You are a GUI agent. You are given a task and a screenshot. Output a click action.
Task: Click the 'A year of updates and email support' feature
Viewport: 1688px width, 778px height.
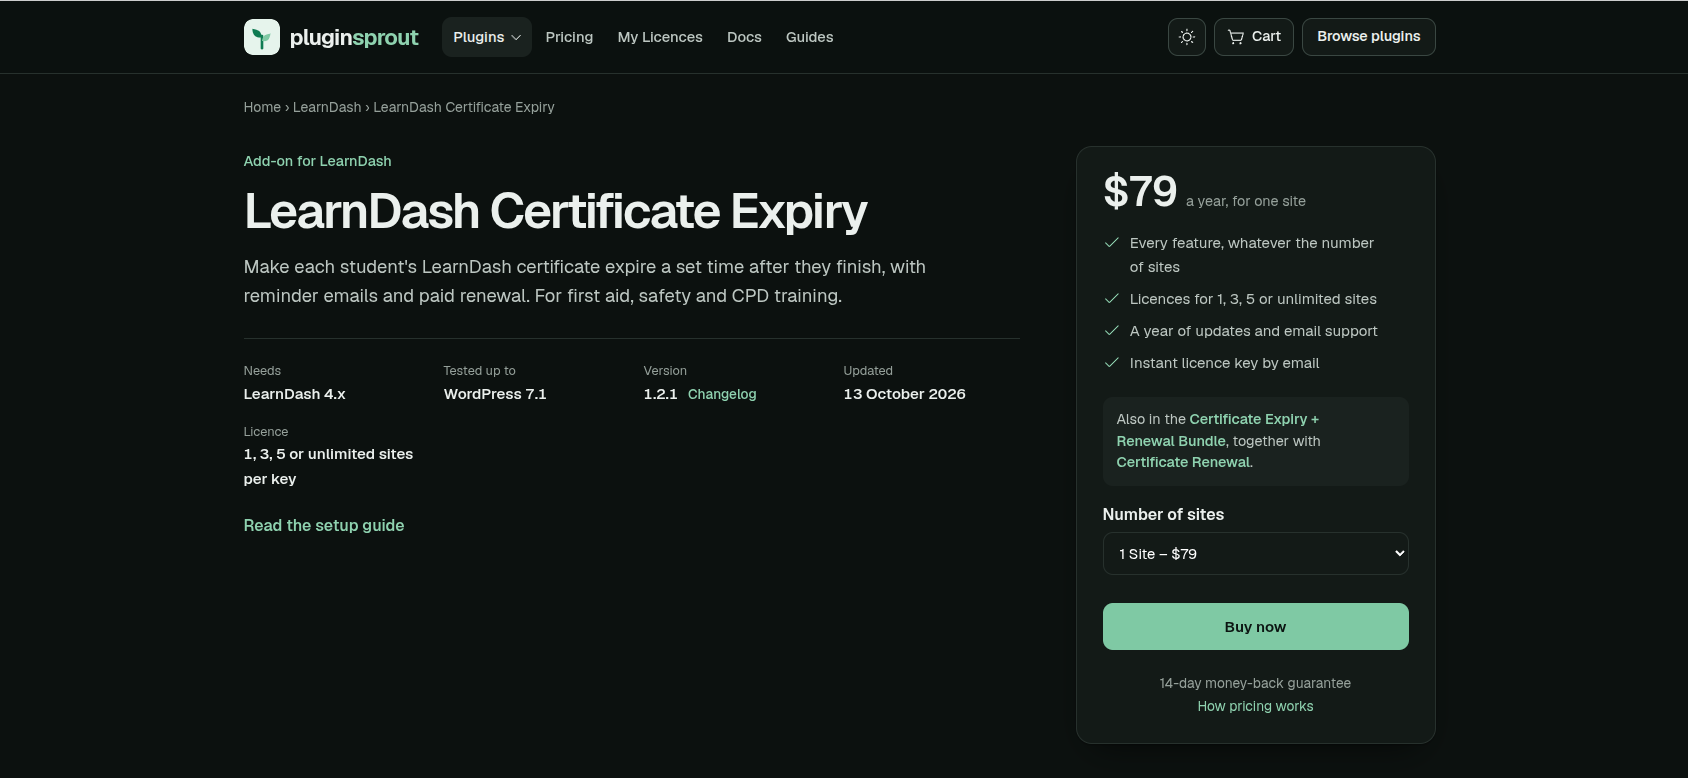point(1254,331)
